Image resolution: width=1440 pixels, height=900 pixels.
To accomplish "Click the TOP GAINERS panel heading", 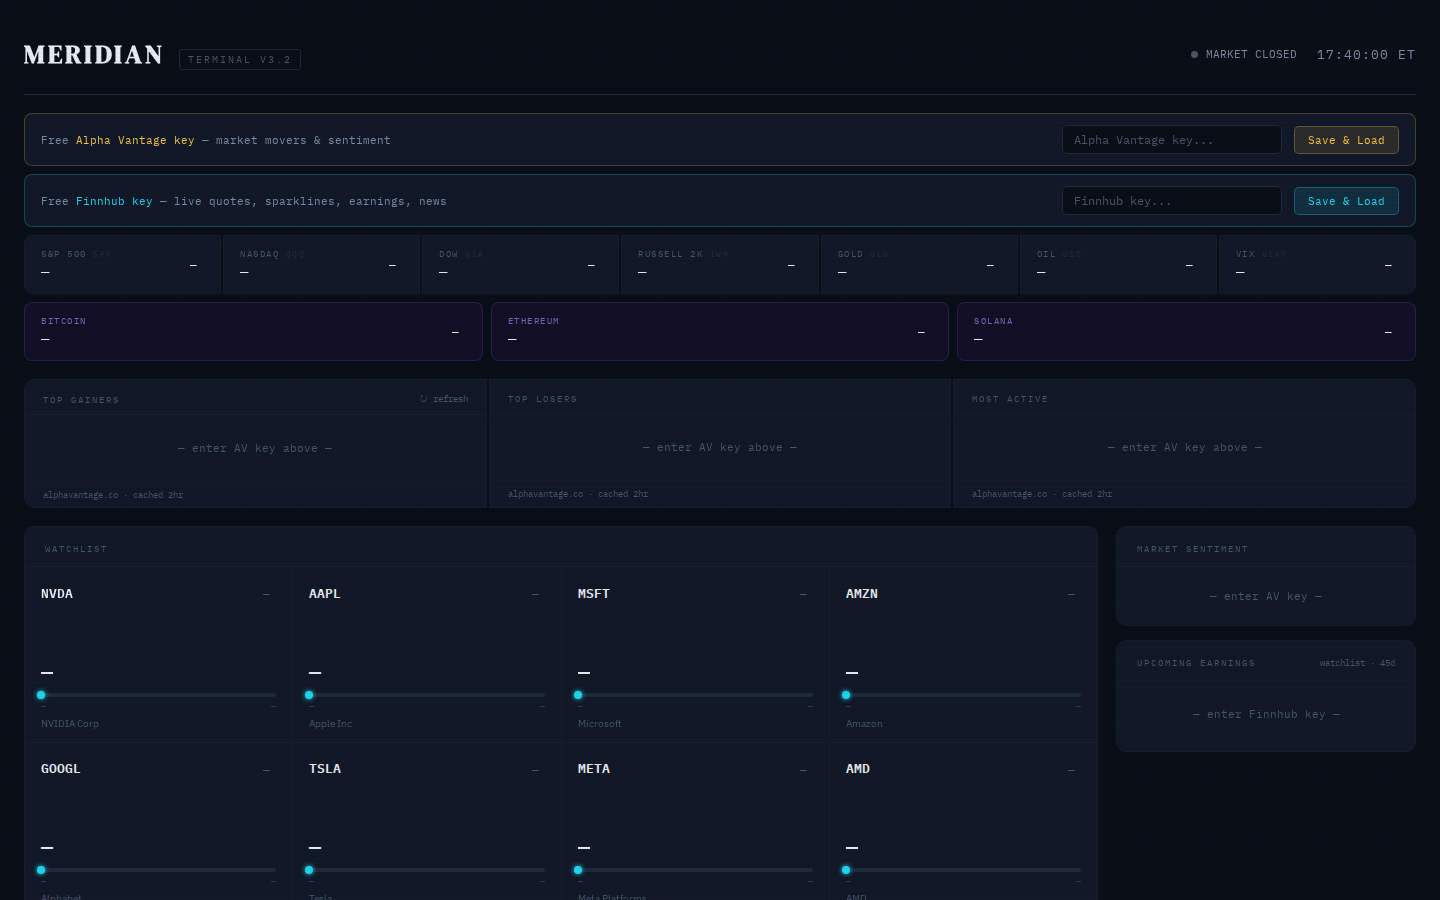I will point(81,400).
